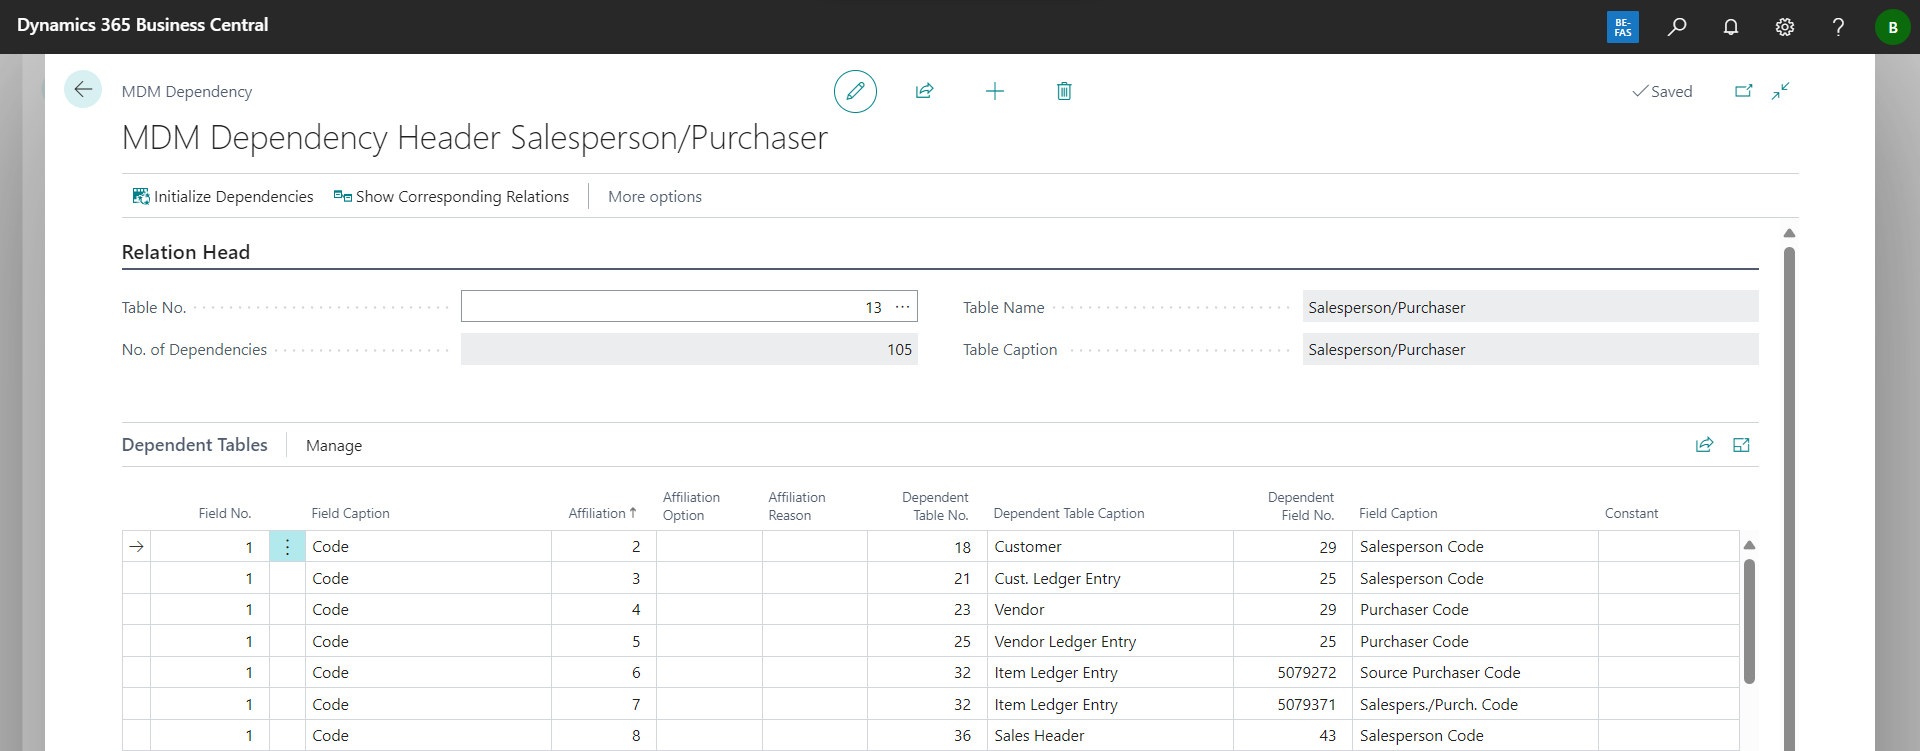Click the Dependent Table No. column header
Viewport: 1920px width, 751px height.
pyautogui.click(x=935, y=506)
